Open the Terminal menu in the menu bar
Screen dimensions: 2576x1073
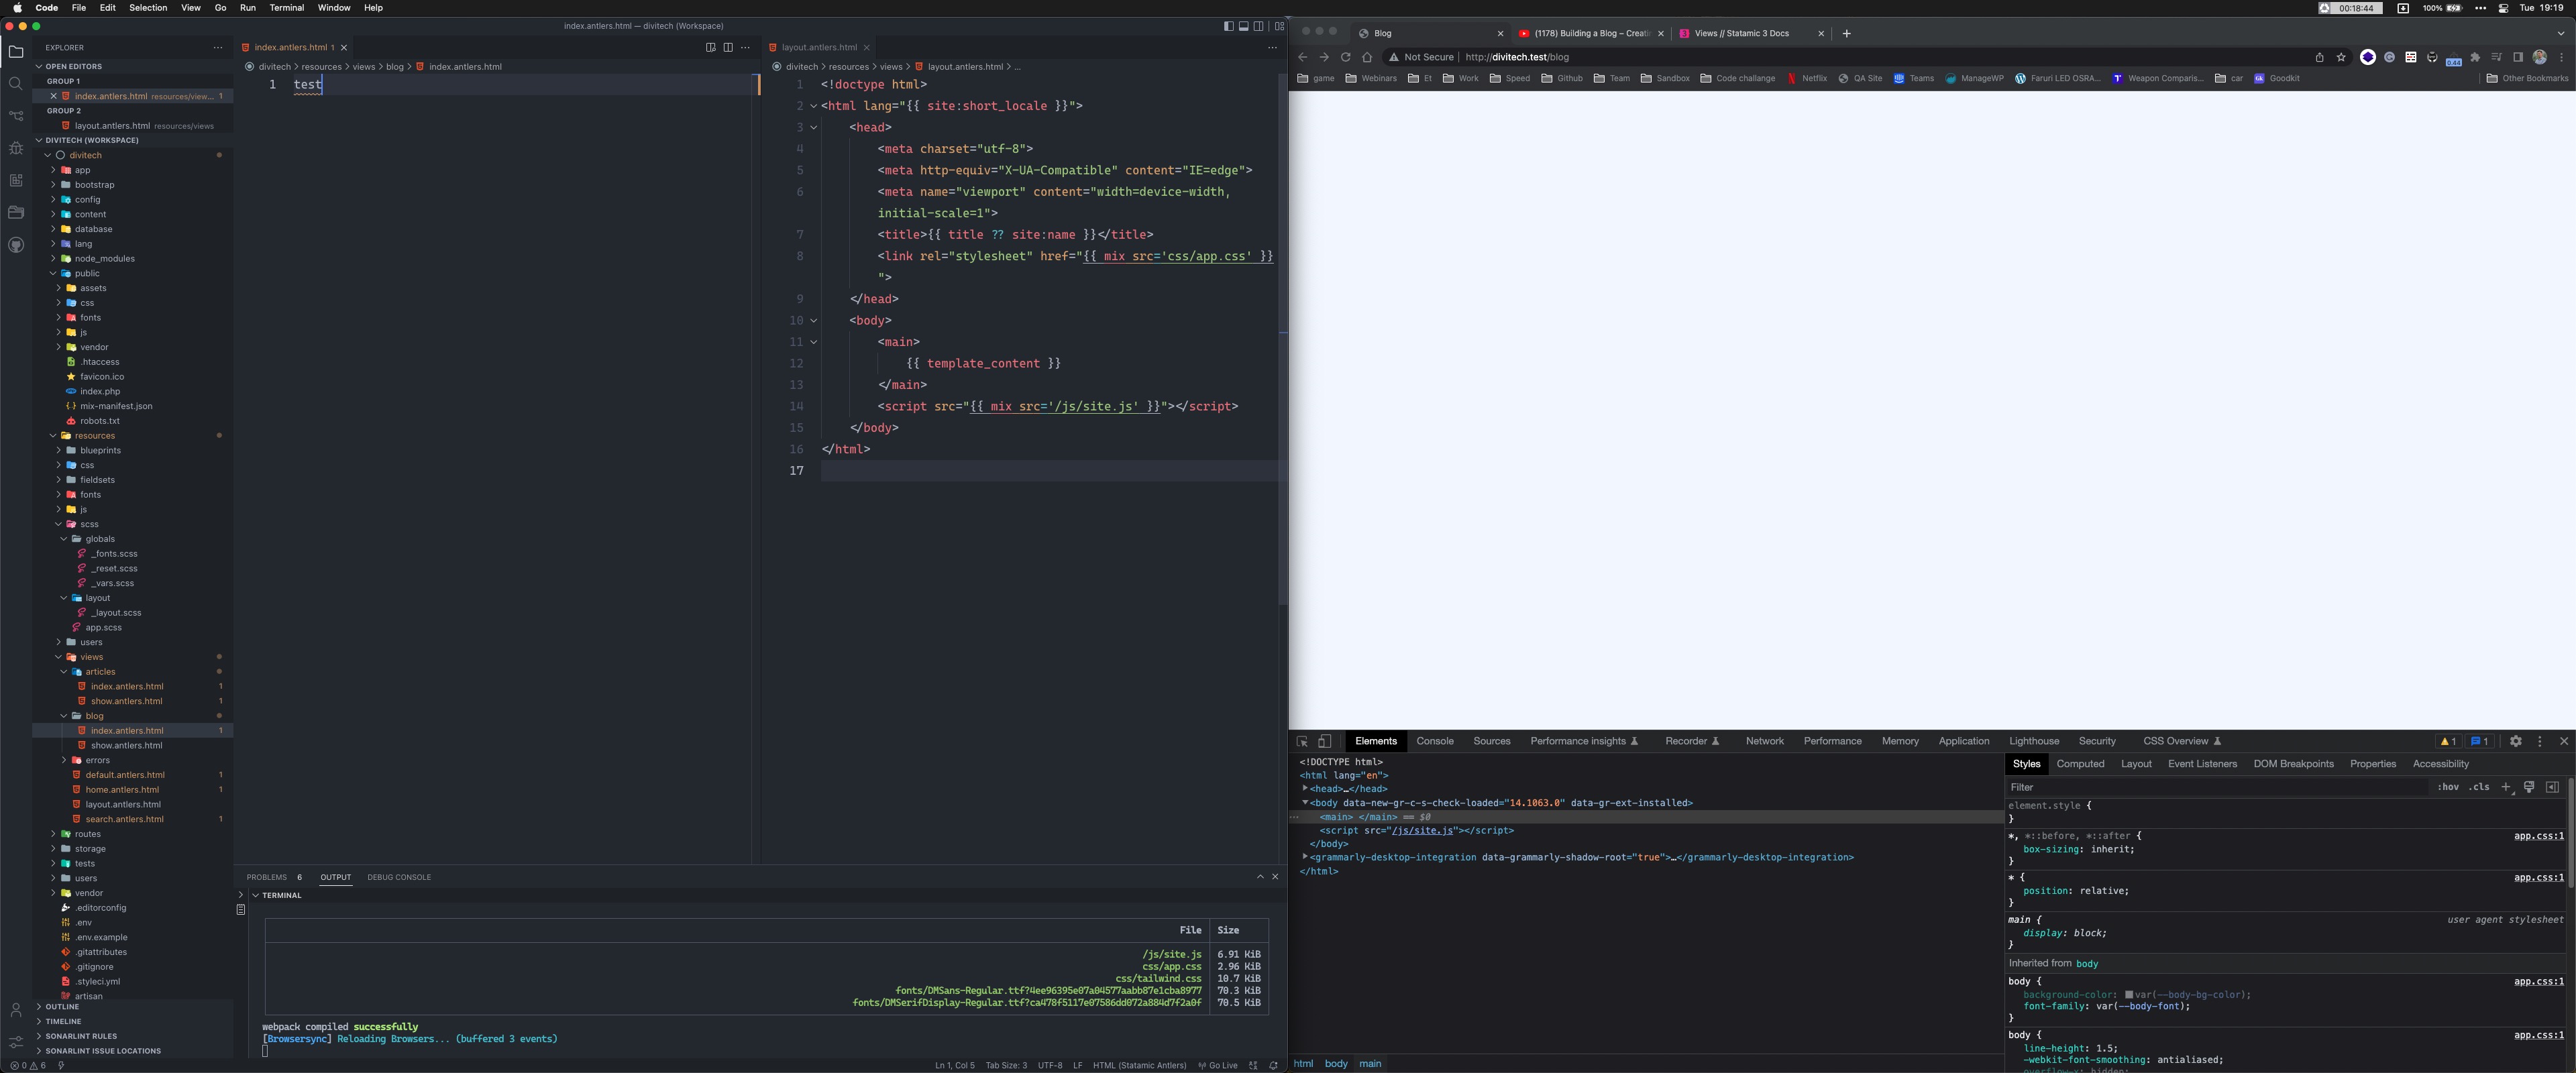[287, 7]
